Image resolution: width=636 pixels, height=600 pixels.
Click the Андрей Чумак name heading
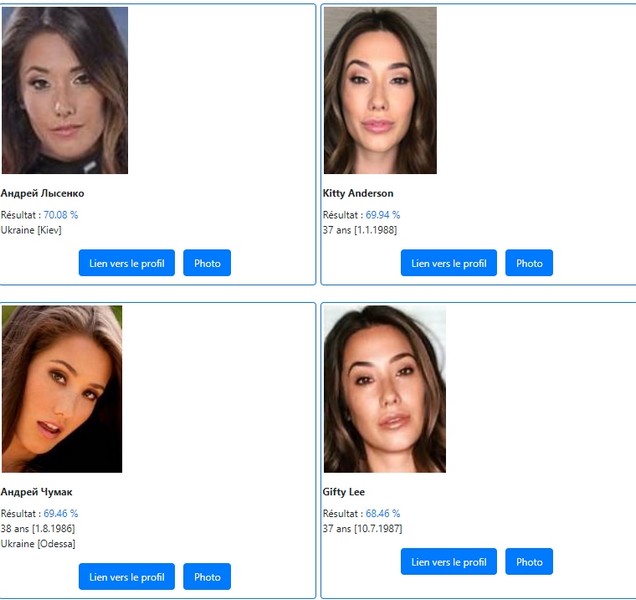pos(37,492)
